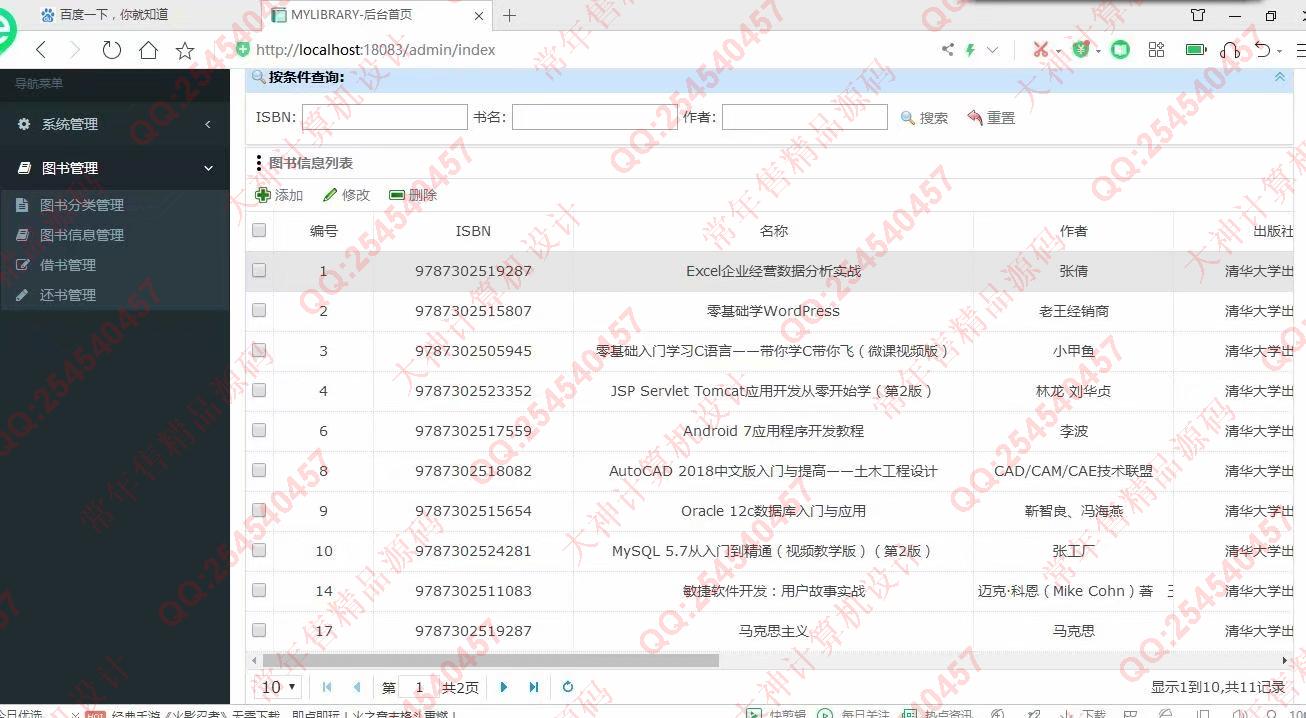
Task: Click the browser forward arrow
Action: click(x=75, y=50)
